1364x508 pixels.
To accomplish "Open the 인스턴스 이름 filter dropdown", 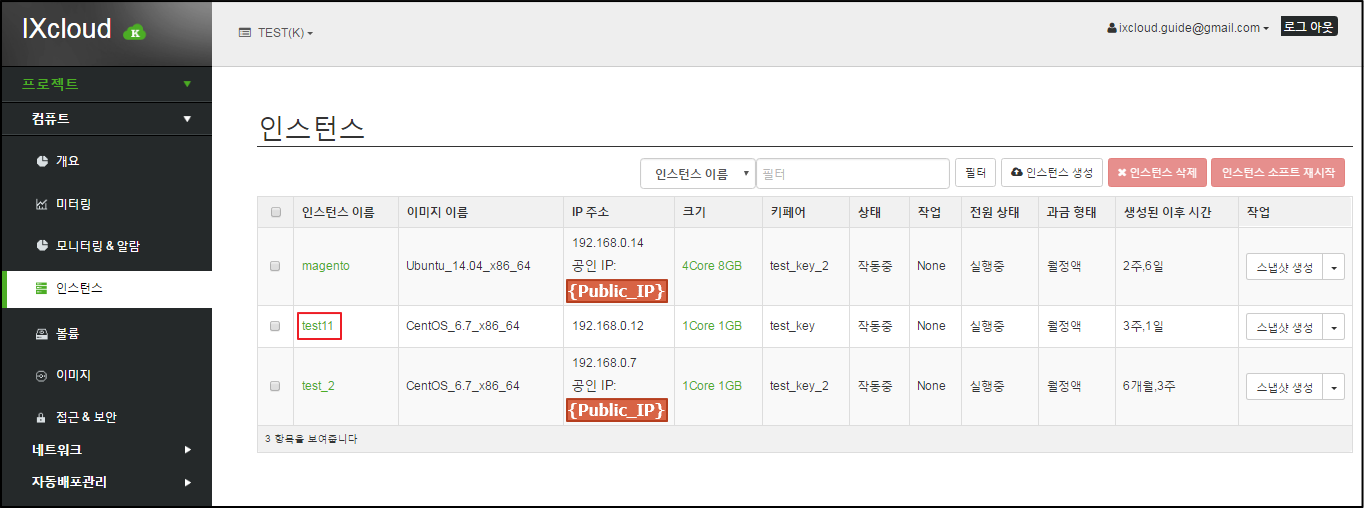I will pyautogui.click(x=697, y=174).
